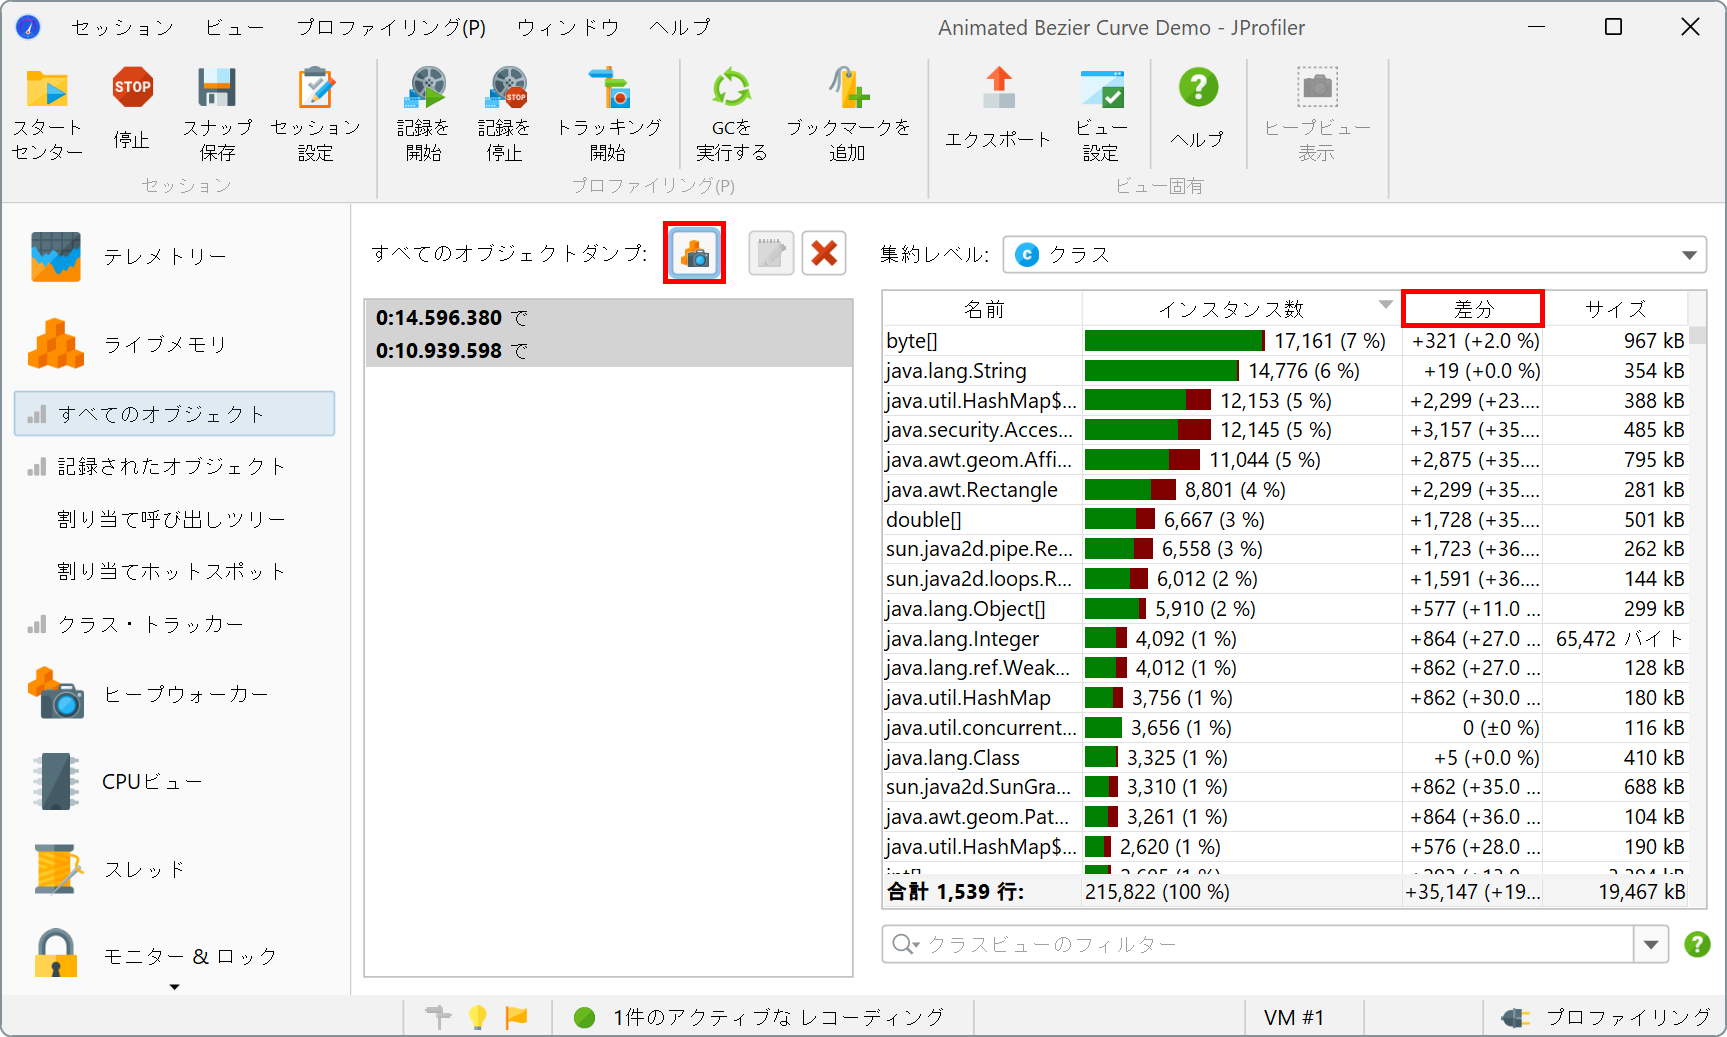Image resolution: width=1727 pixels, height=1037 pixels.
Task: Select the double[] row name
Action: pyautogui.click(x=923, y=519)
